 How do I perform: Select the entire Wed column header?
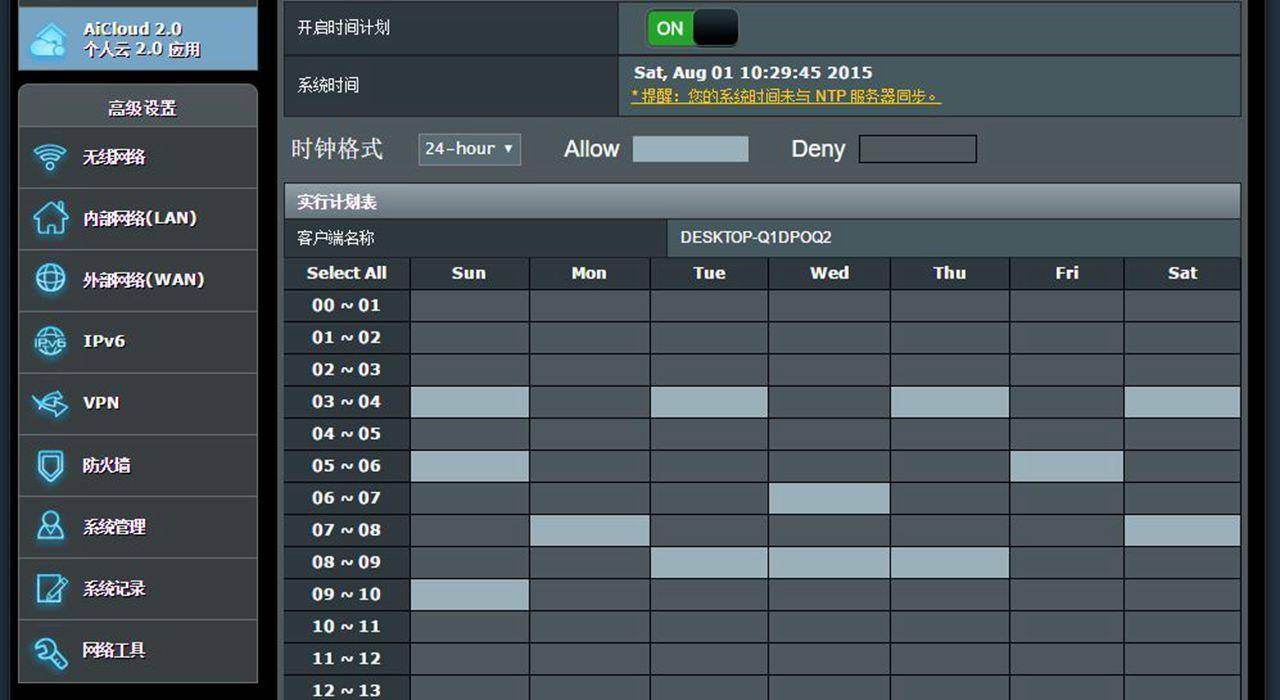pyautogui.click(x=829, y=273)
